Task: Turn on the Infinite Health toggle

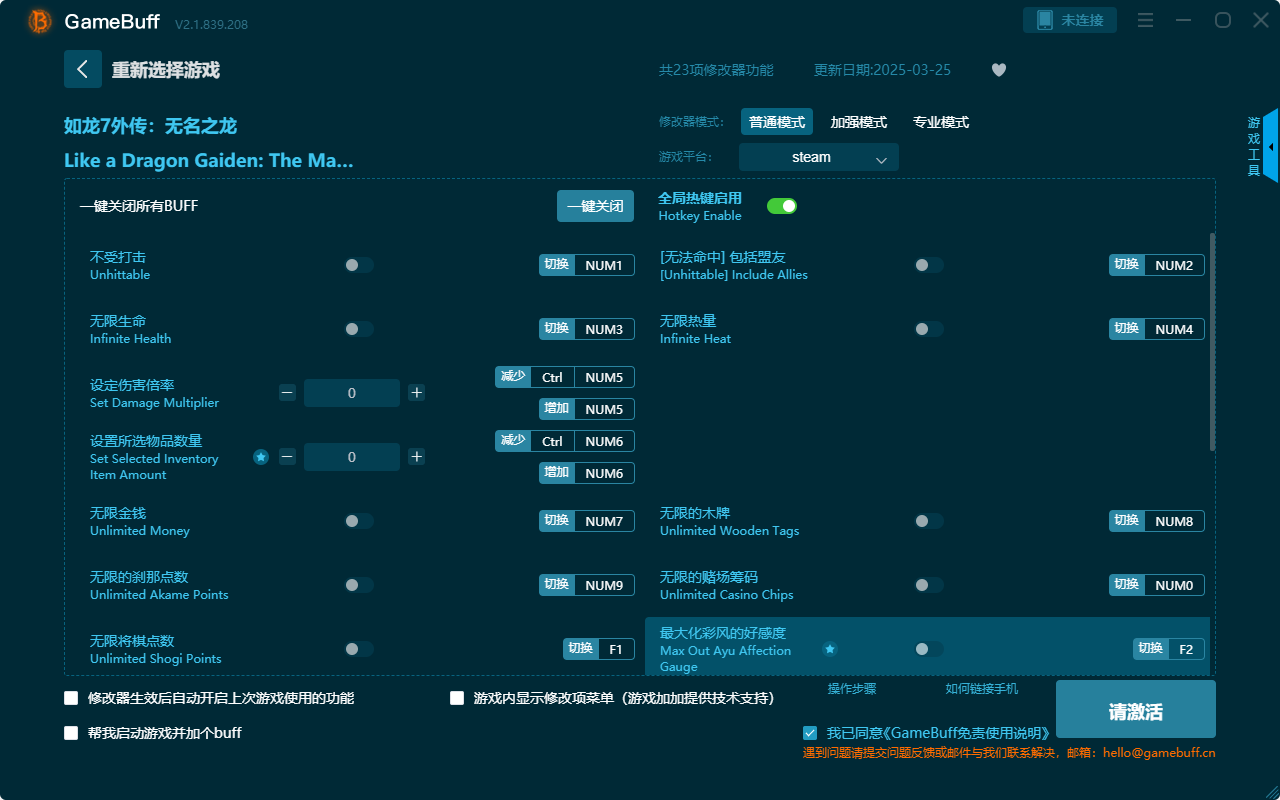Action: point(359,328)
